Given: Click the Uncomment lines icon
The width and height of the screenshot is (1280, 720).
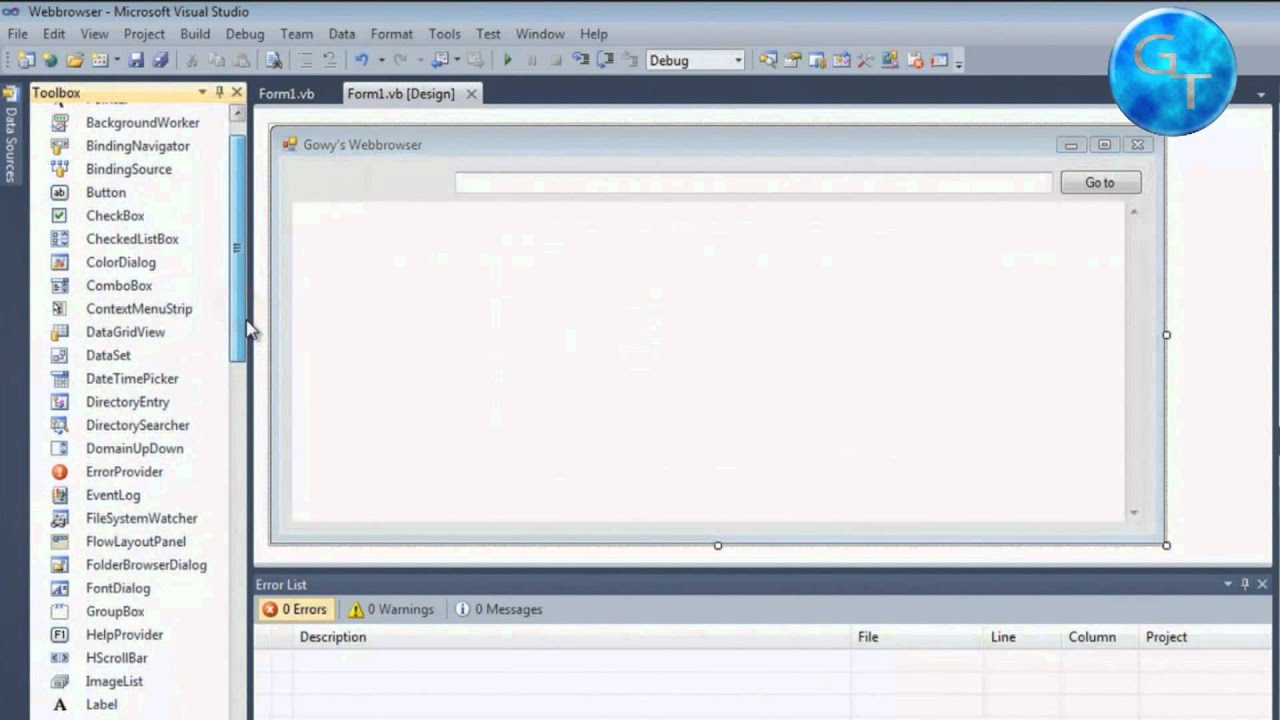Looking at the screenshot, I should [x=329, y=60].
